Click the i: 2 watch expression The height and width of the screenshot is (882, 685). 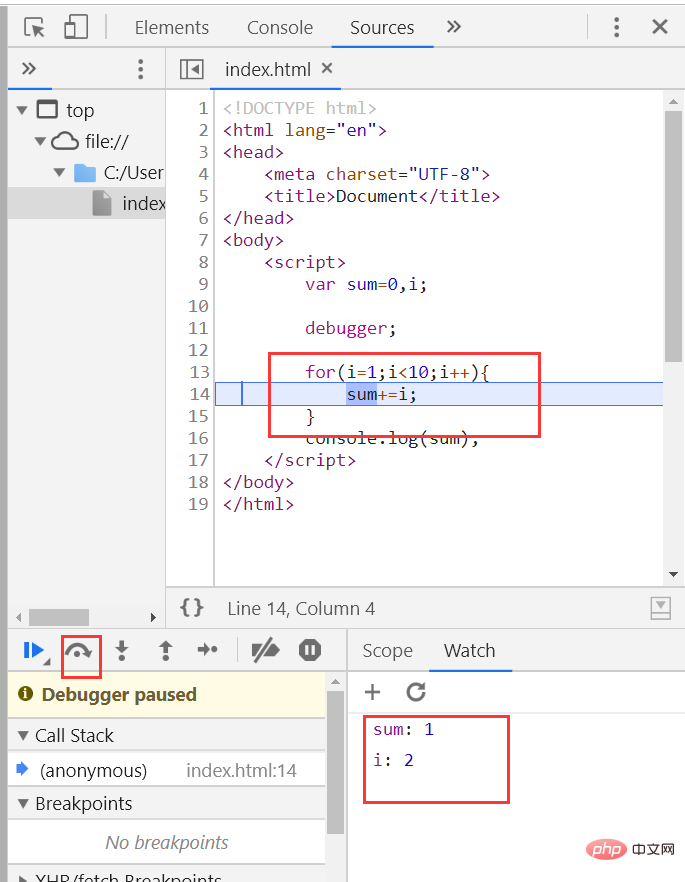pos(394,760)
